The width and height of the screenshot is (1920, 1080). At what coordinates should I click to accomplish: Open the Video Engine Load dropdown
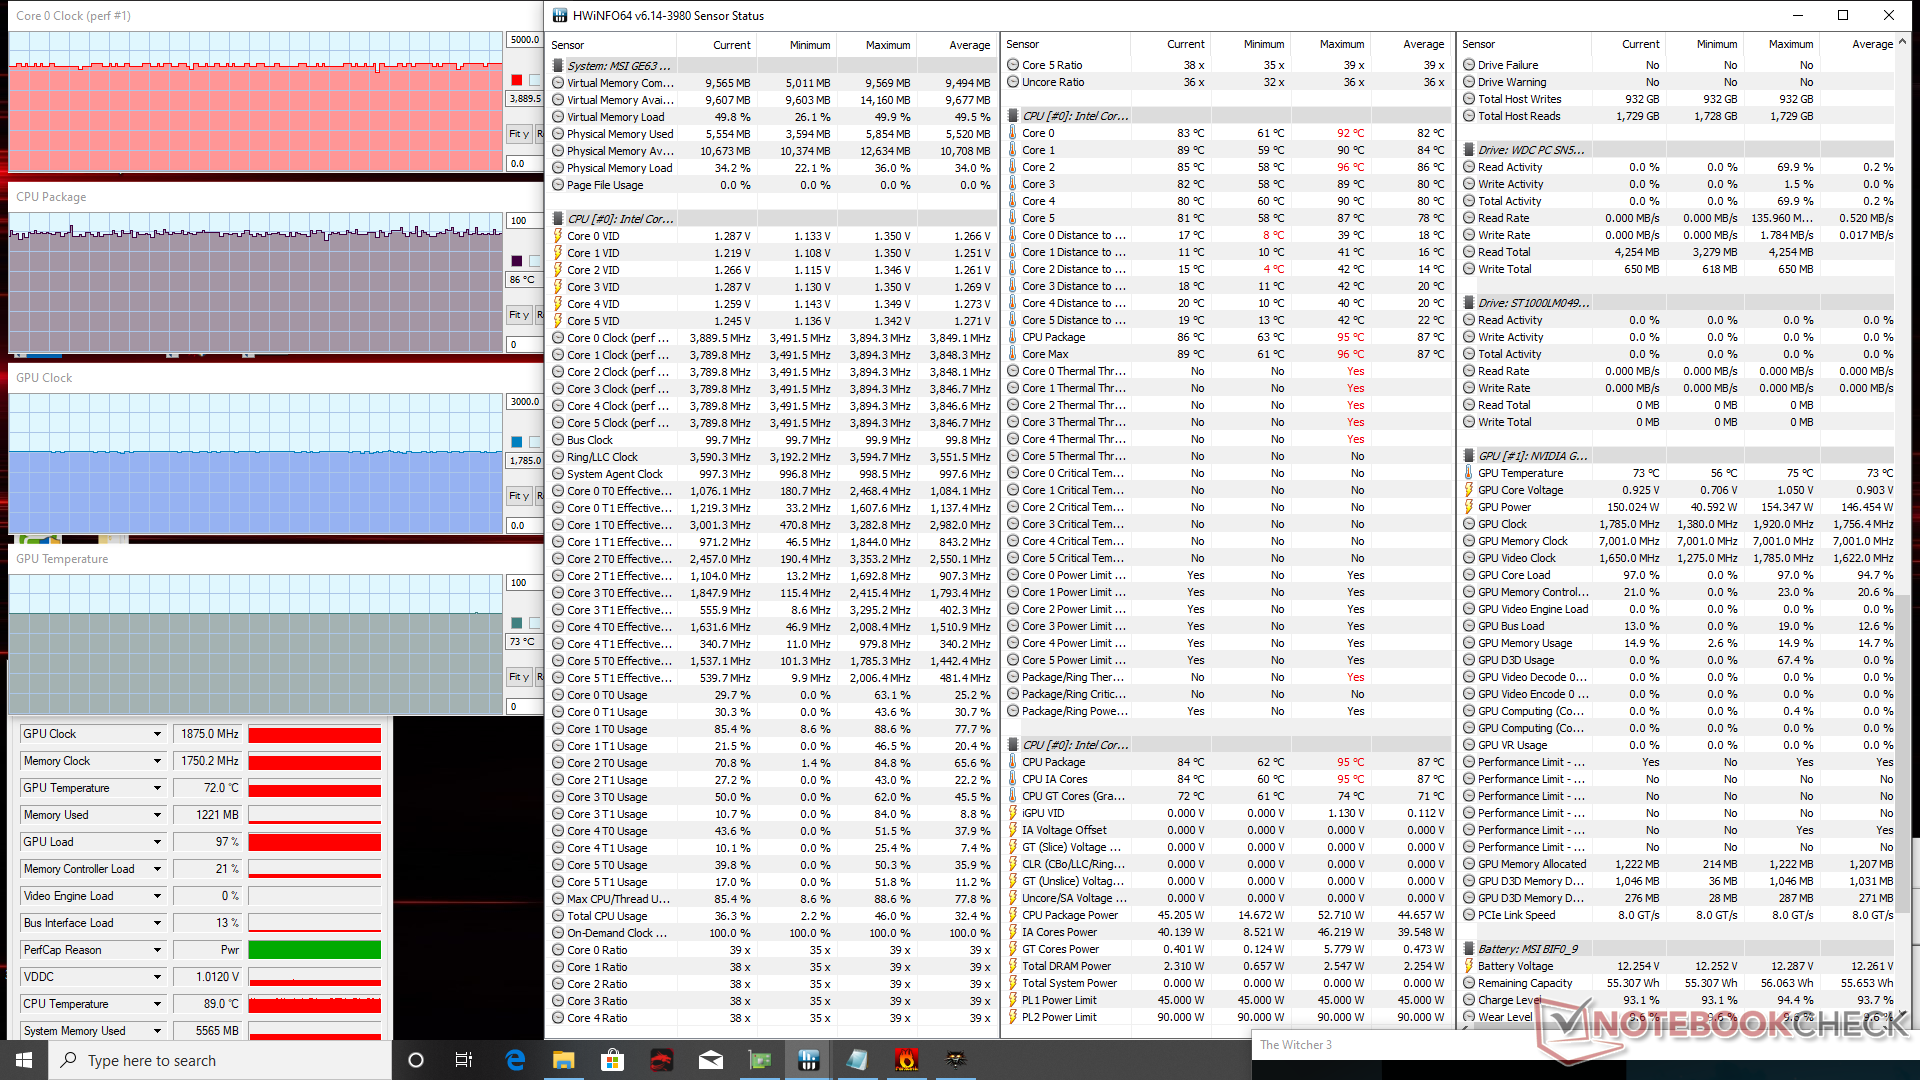[157, 896]
